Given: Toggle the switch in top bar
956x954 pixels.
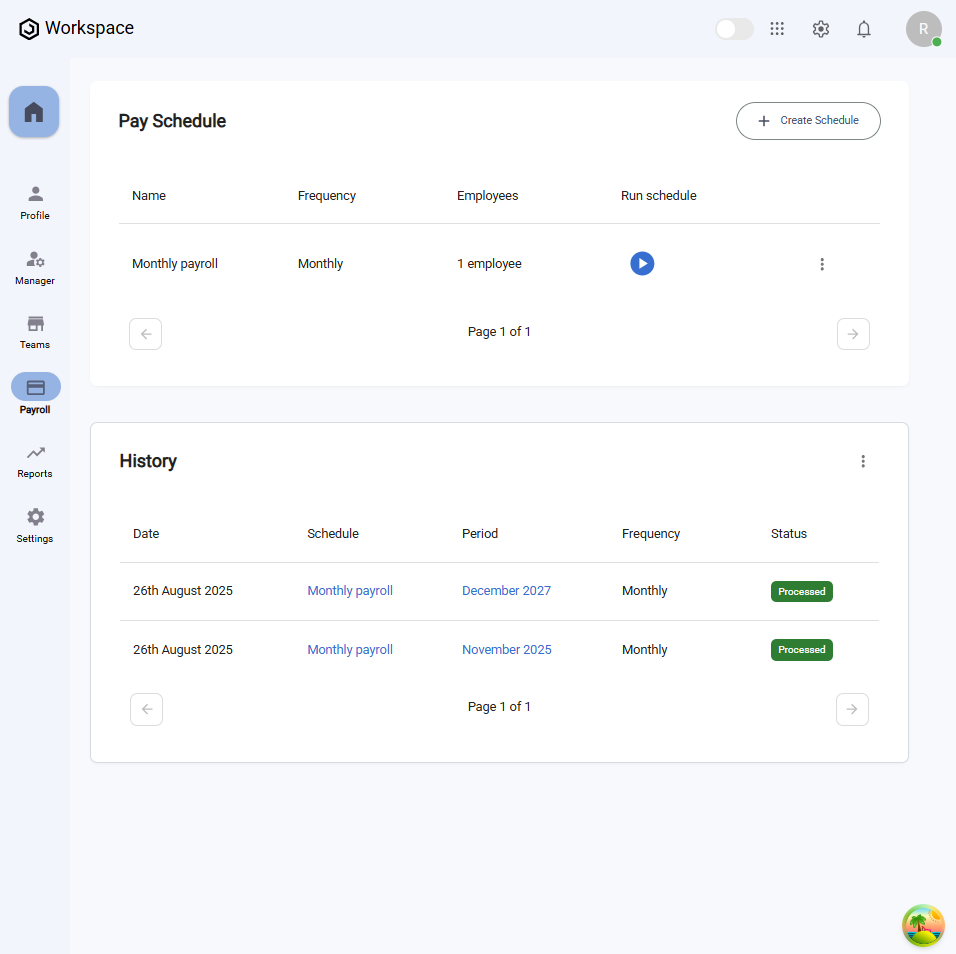Looking at the screenshot, I should [734, 29].
